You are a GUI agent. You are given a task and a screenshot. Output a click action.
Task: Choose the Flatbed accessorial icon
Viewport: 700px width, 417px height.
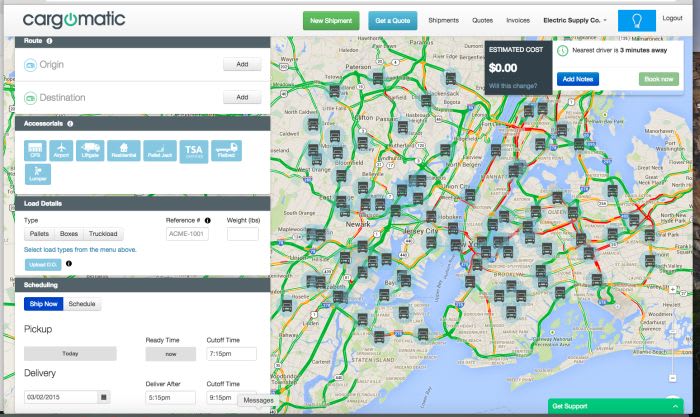(x=225, y=150)
